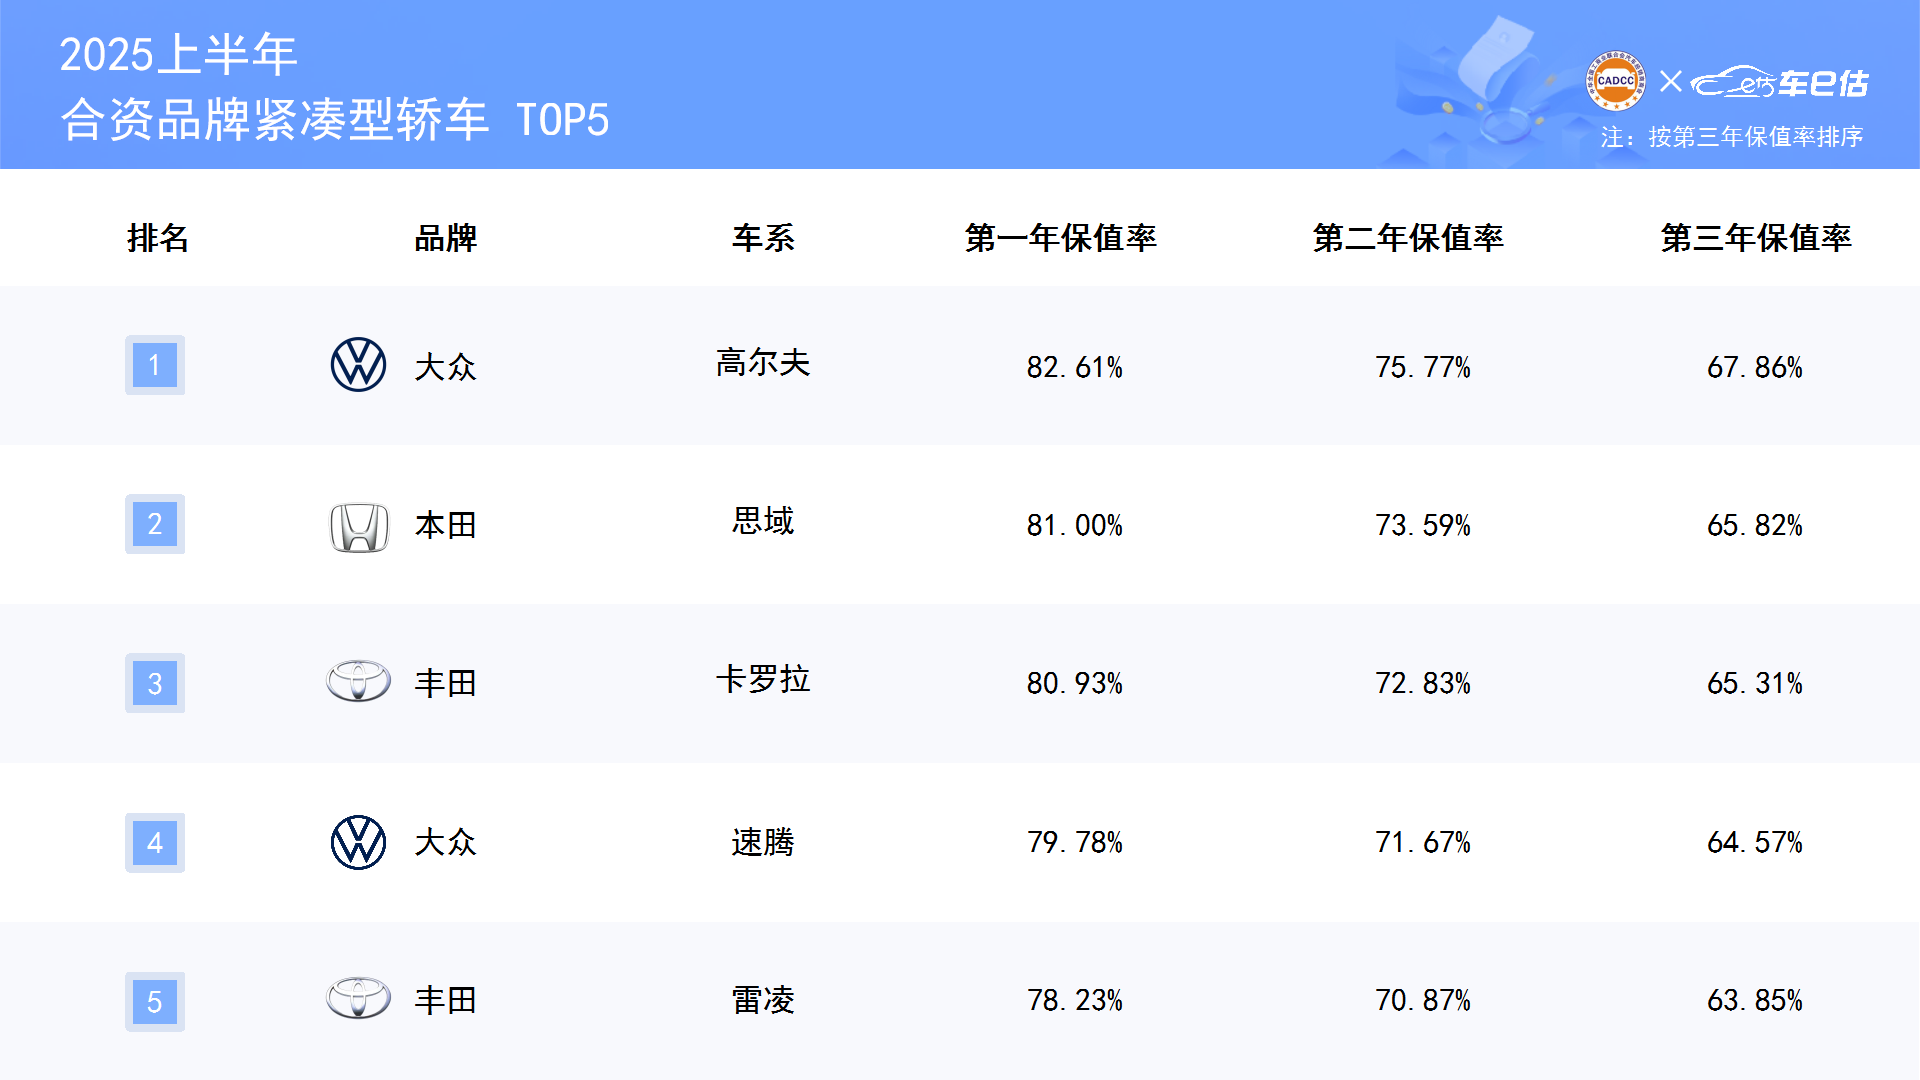Click the CADCC round emblem

pos(1615,81)
